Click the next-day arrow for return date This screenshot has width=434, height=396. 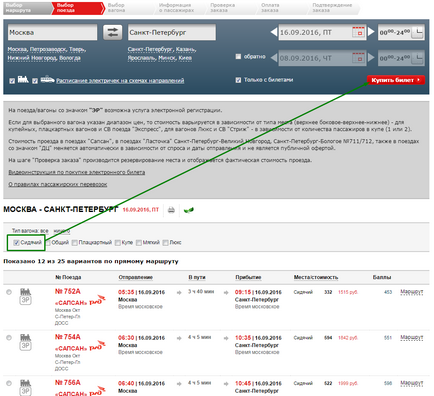(x=371, y=58)
